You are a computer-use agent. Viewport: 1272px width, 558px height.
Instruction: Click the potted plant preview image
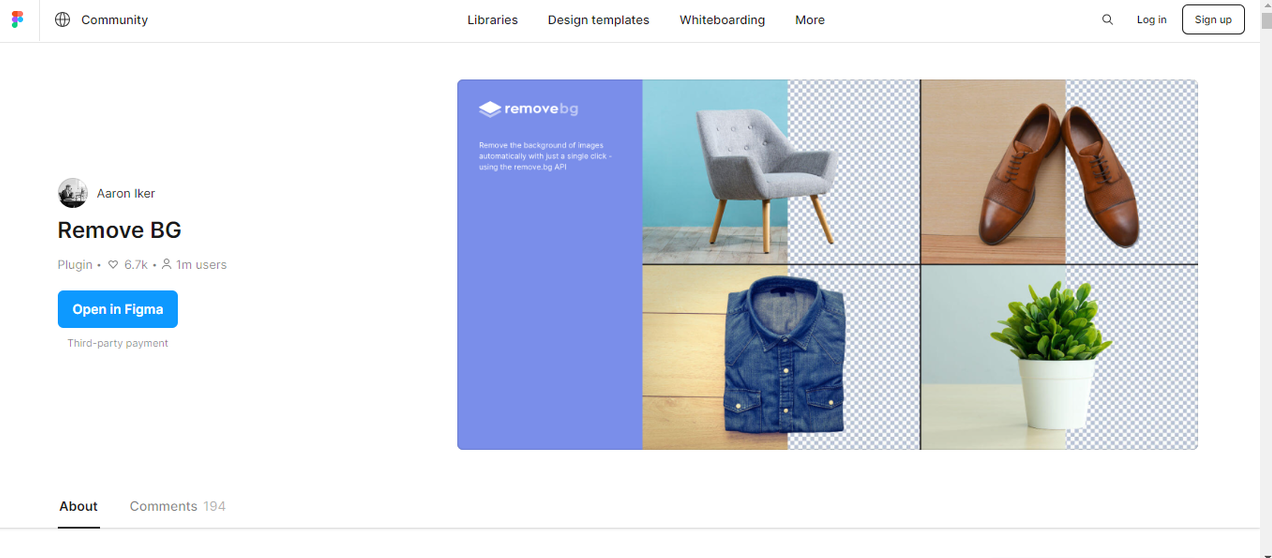coord(1059,357)
